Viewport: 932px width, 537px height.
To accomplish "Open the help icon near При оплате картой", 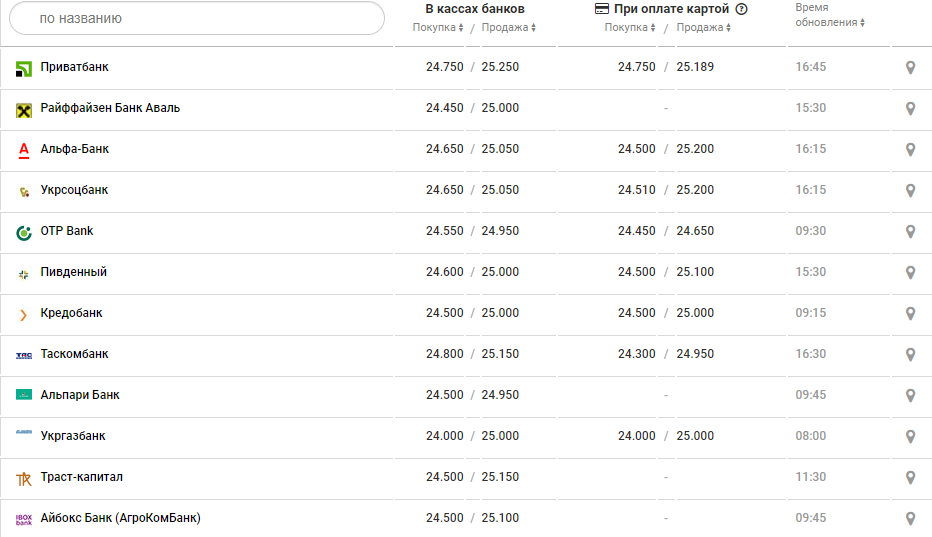I will 741,9.
